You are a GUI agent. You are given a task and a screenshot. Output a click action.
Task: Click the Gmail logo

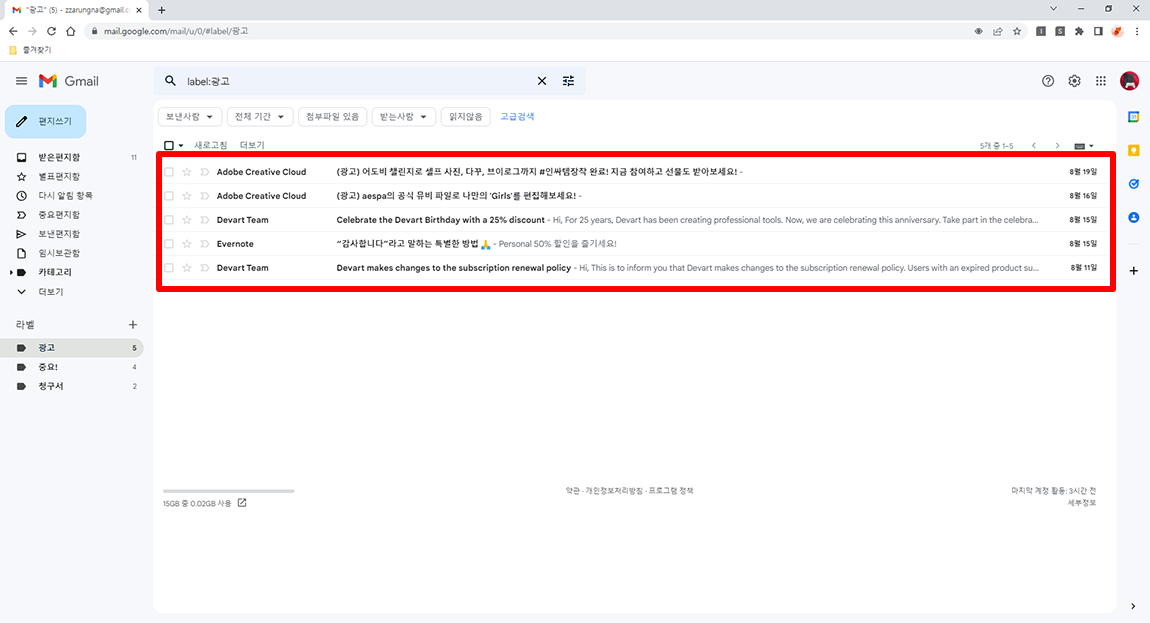[x=69, y=81]
